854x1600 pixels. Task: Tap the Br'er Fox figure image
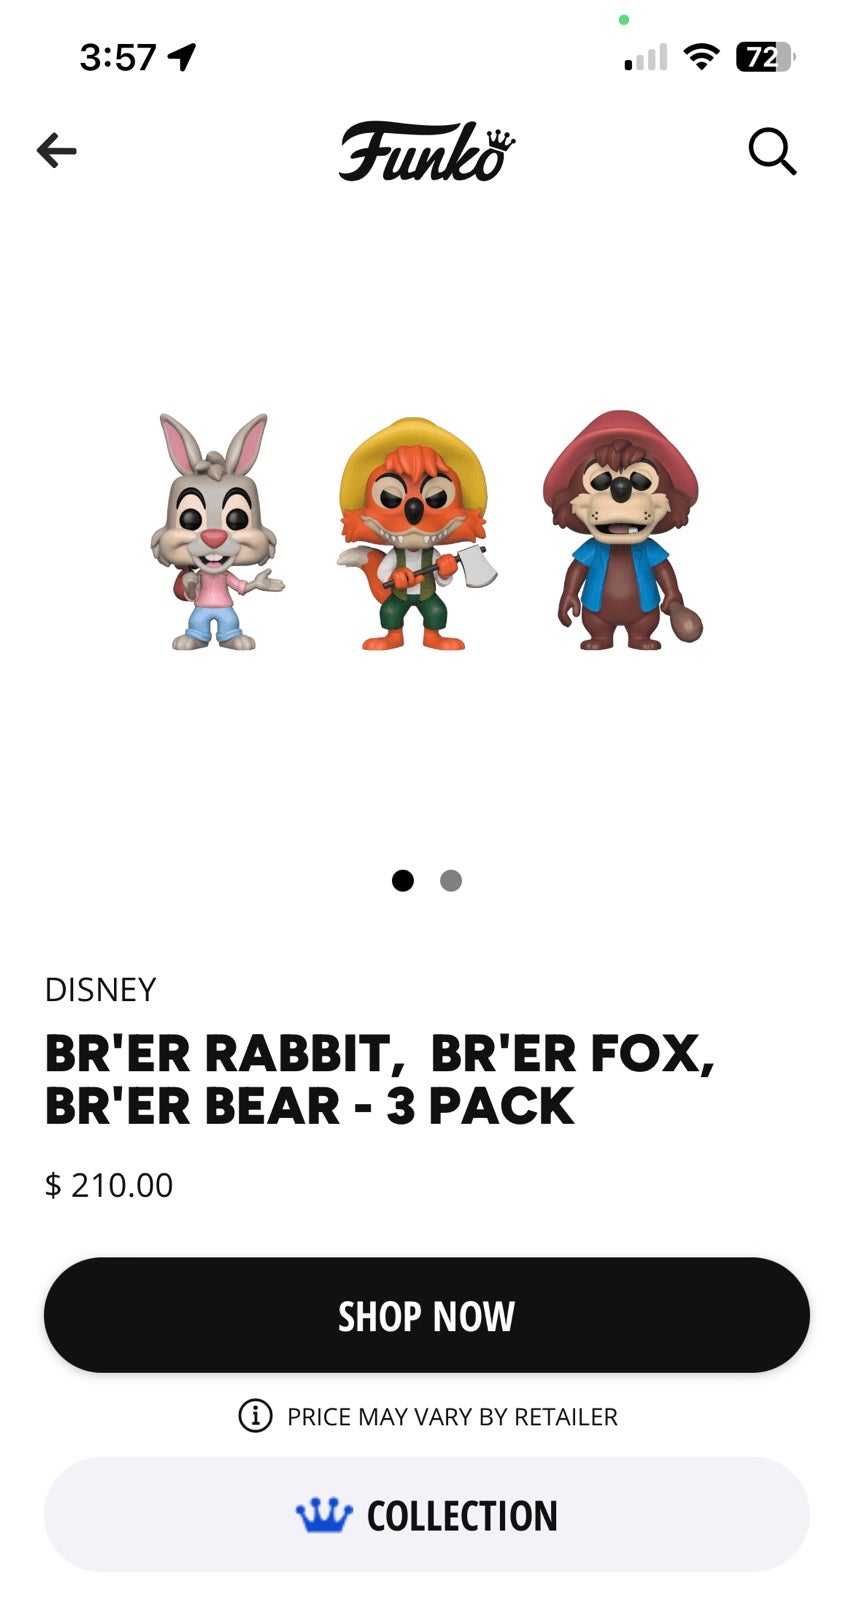414,534
